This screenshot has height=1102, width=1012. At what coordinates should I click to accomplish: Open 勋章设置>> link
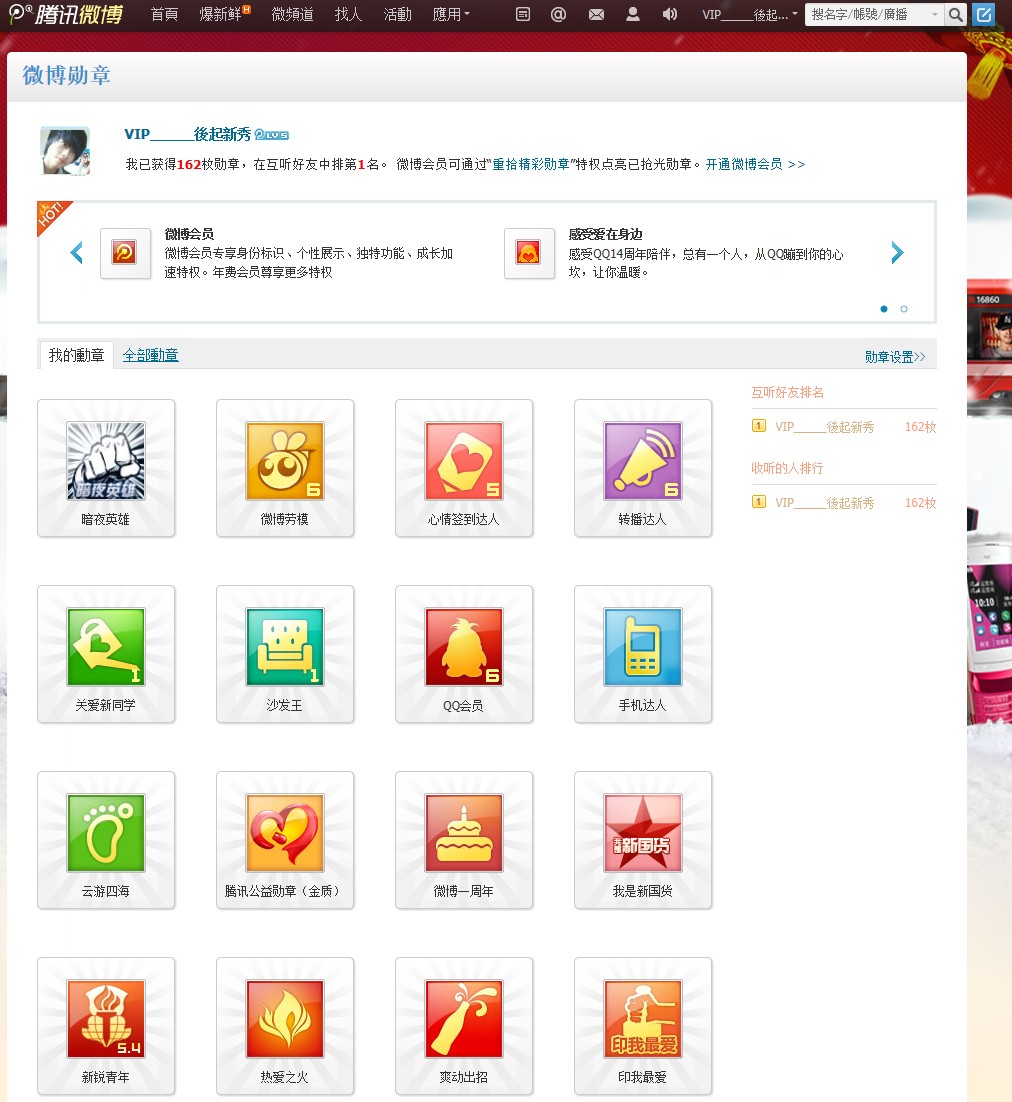895,356
